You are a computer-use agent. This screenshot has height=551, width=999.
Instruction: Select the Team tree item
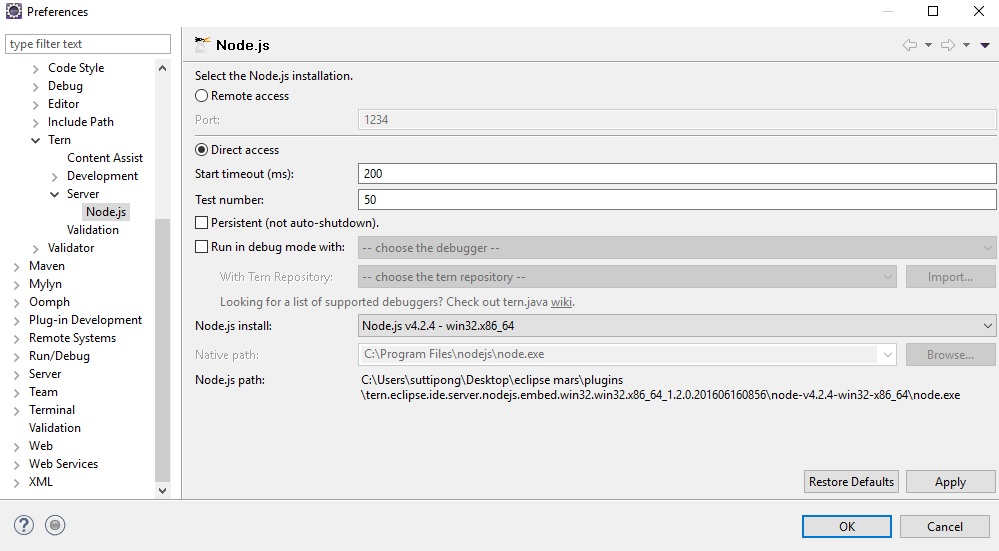coord(43,392)
